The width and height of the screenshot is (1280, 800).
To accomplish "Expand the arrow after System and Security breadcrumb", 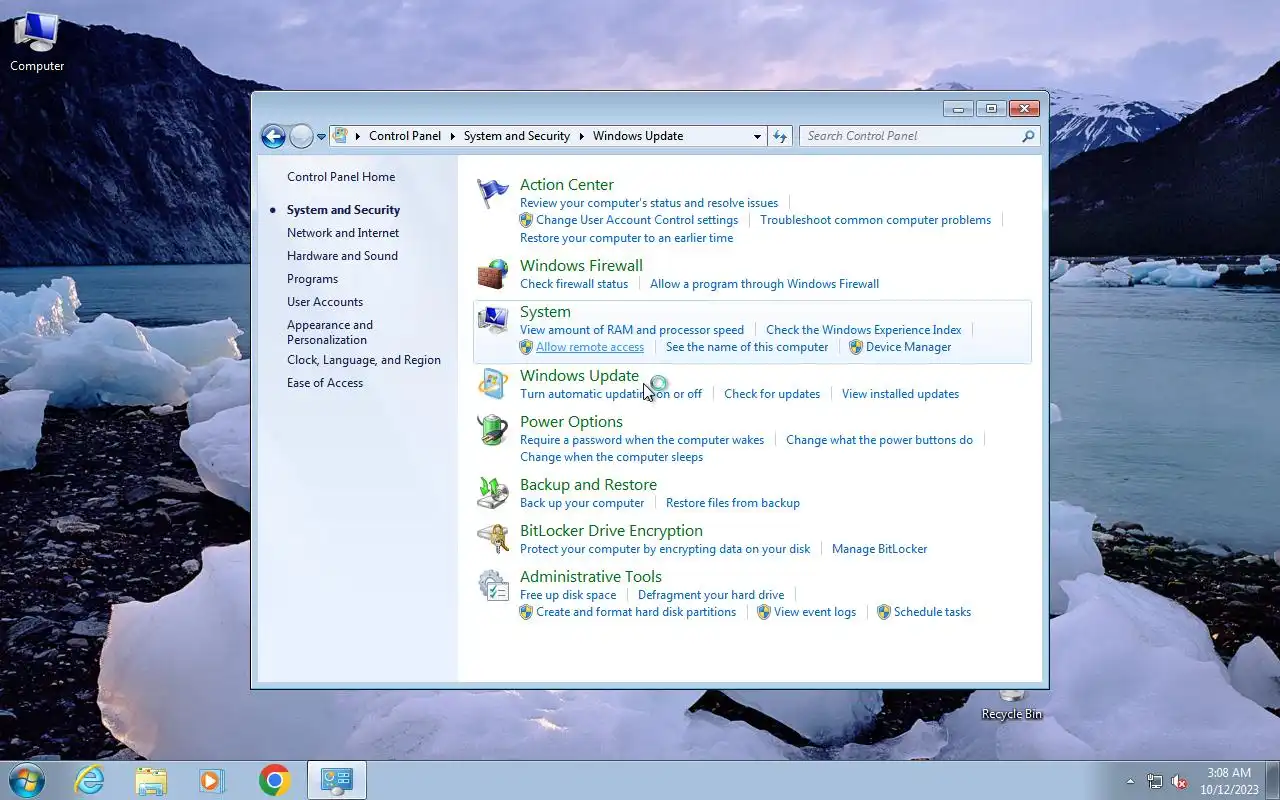I will pyautogui.click(x=581, y=136).
